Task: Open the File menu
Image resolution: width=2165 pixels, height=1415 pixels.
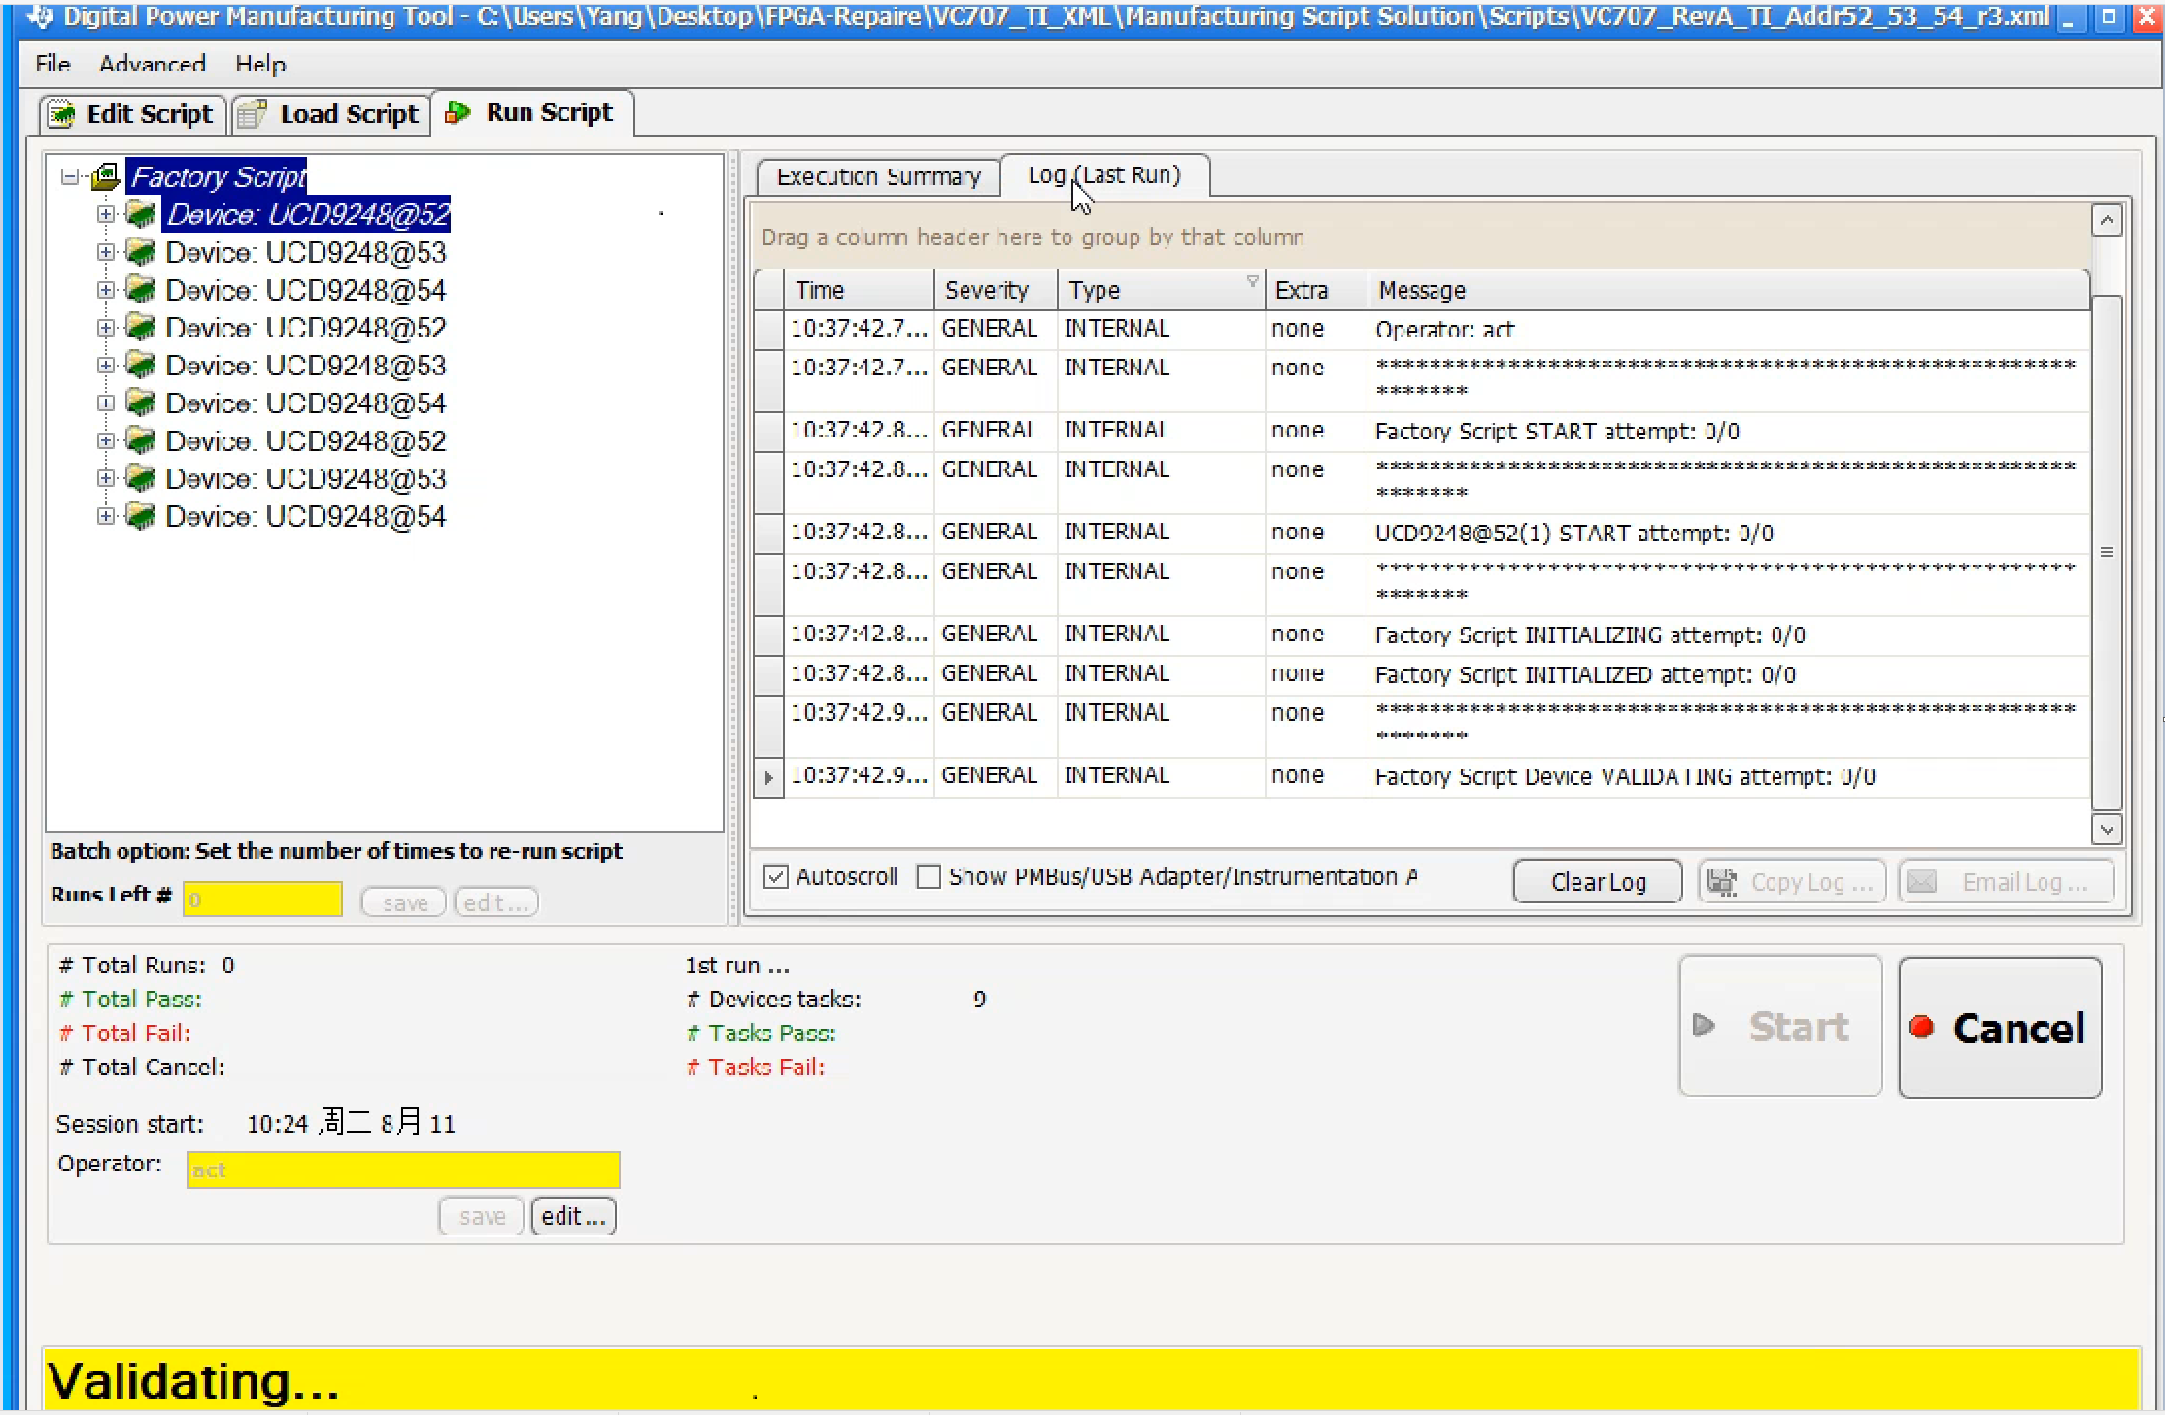Action: tap(53, 64)
